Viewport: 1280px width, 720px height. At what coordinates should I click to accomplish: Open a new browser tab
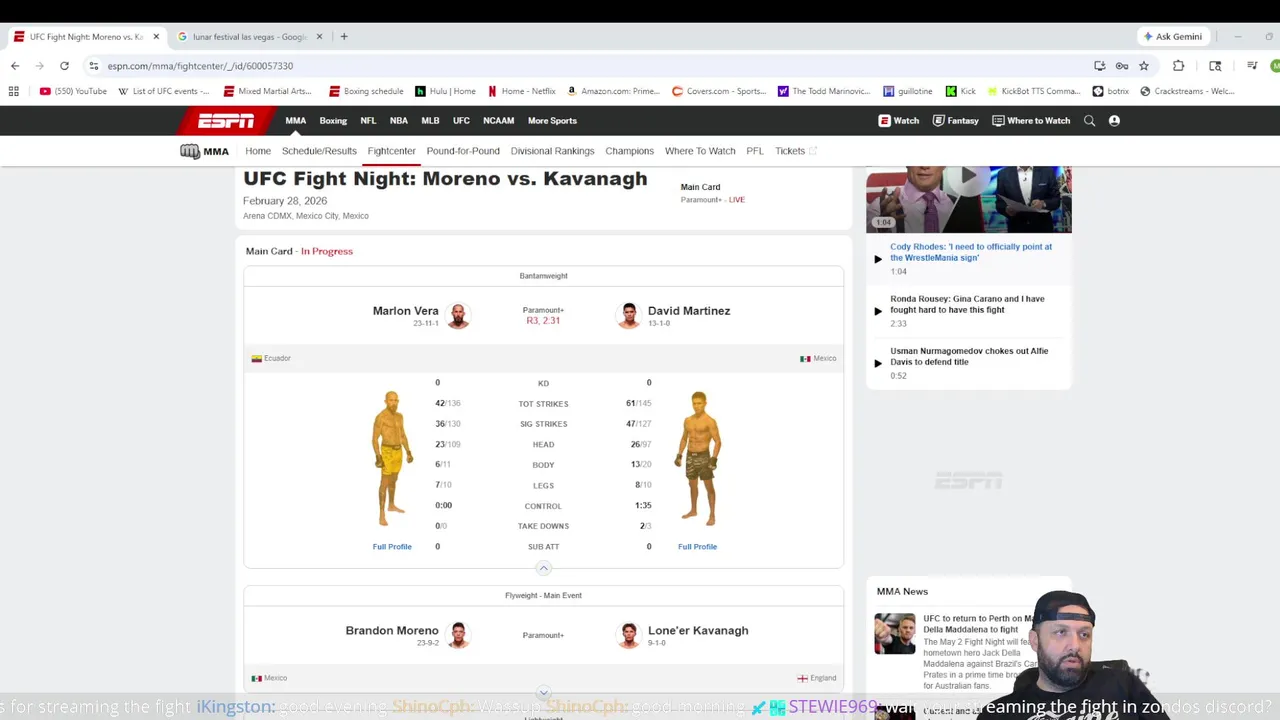click(344, 37)
